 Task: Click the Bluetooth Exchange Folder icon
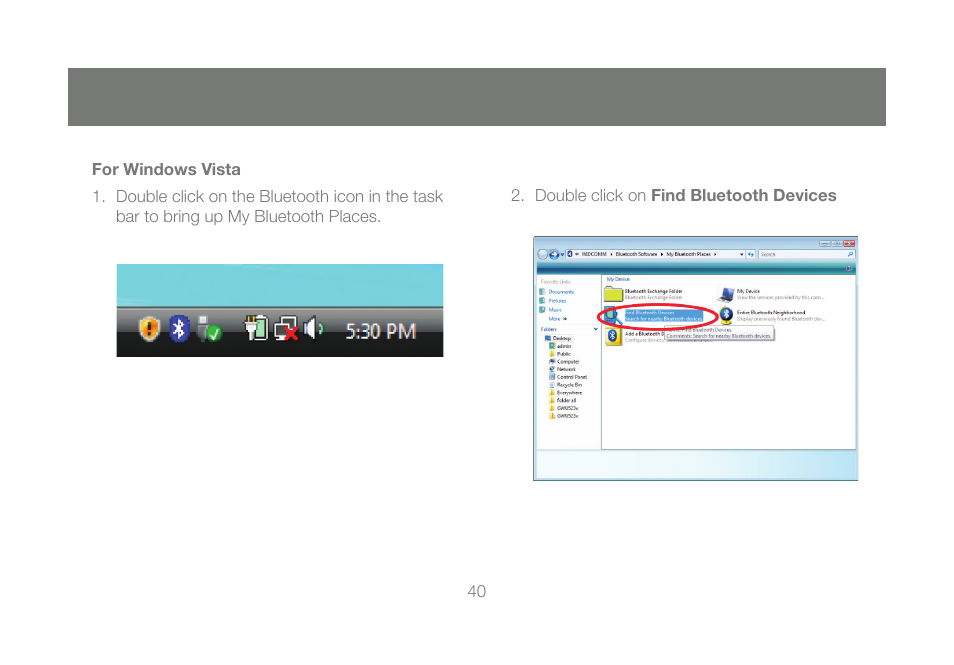pyautogui.click(x=613, y=294)
